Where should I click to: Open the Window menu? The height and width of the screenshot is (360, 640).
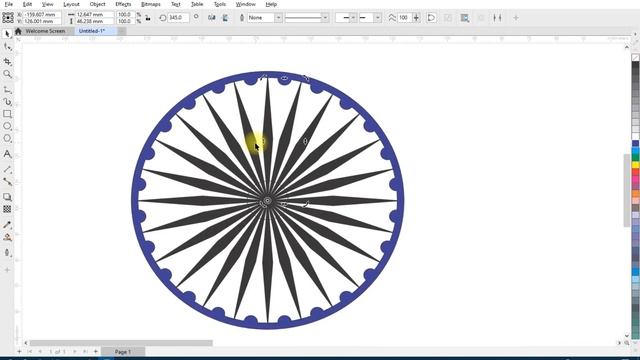246,4
